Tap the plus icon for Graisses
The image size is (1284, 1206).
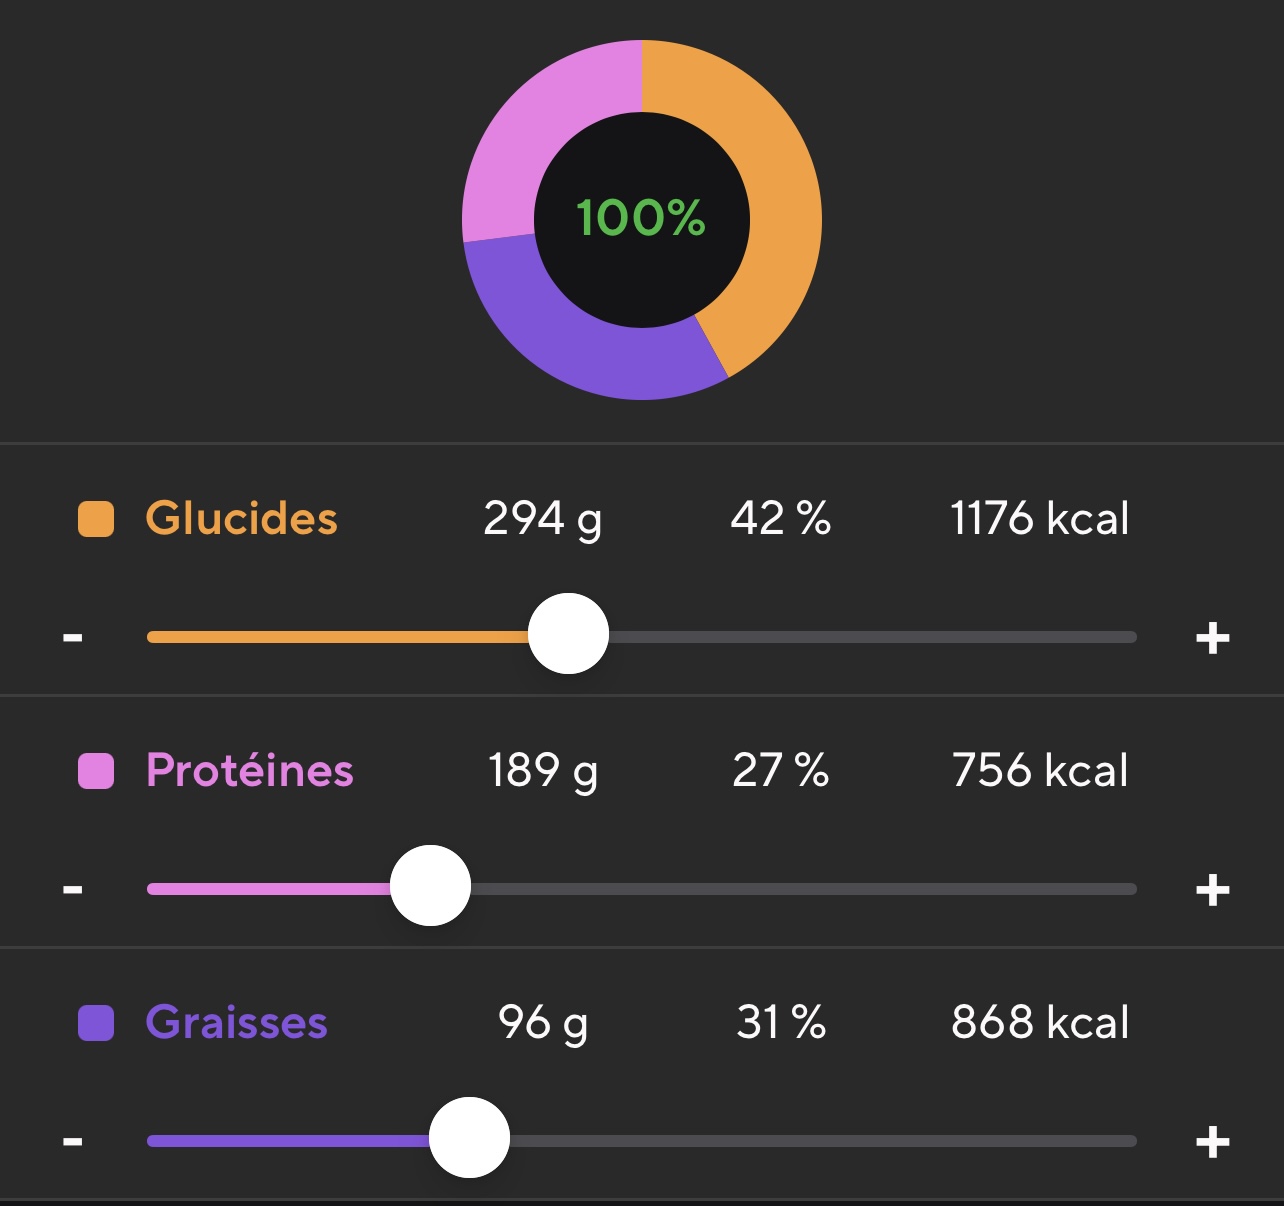click(1212, 1141)
